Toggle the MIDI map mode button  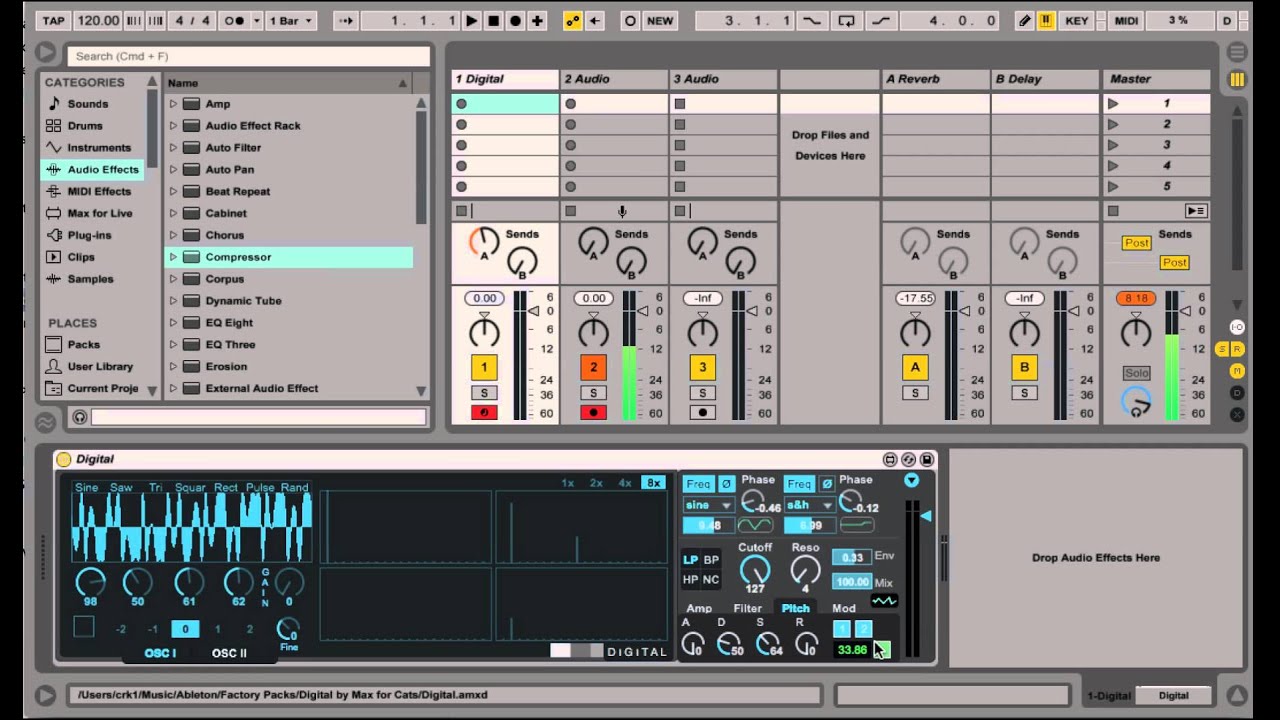1126,20
